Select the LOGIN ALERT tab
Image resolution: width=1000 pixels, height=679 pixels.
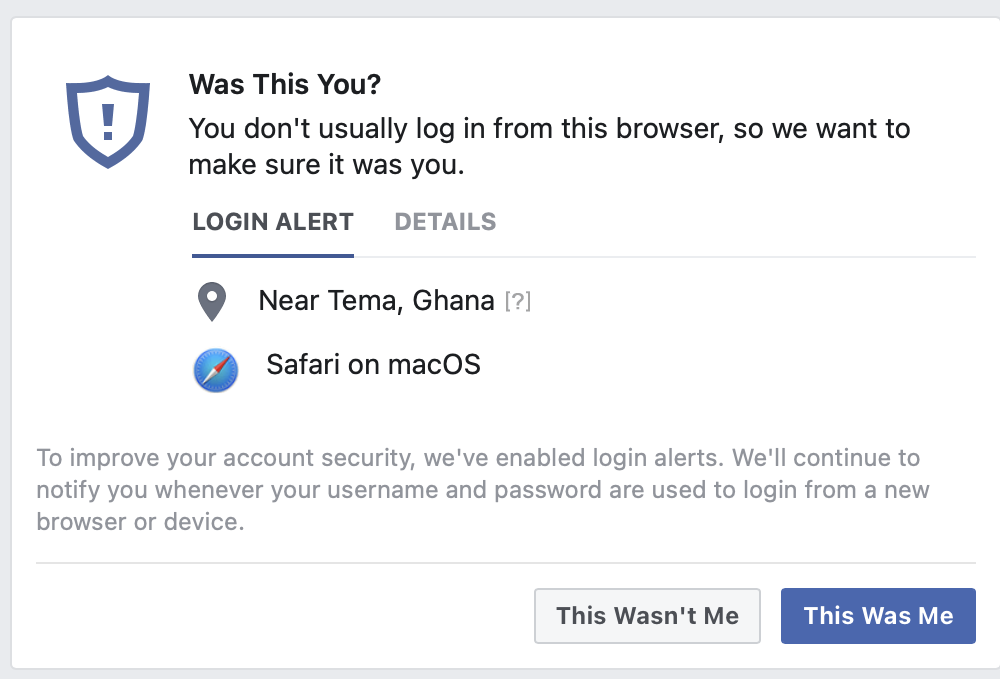(273, 222)
